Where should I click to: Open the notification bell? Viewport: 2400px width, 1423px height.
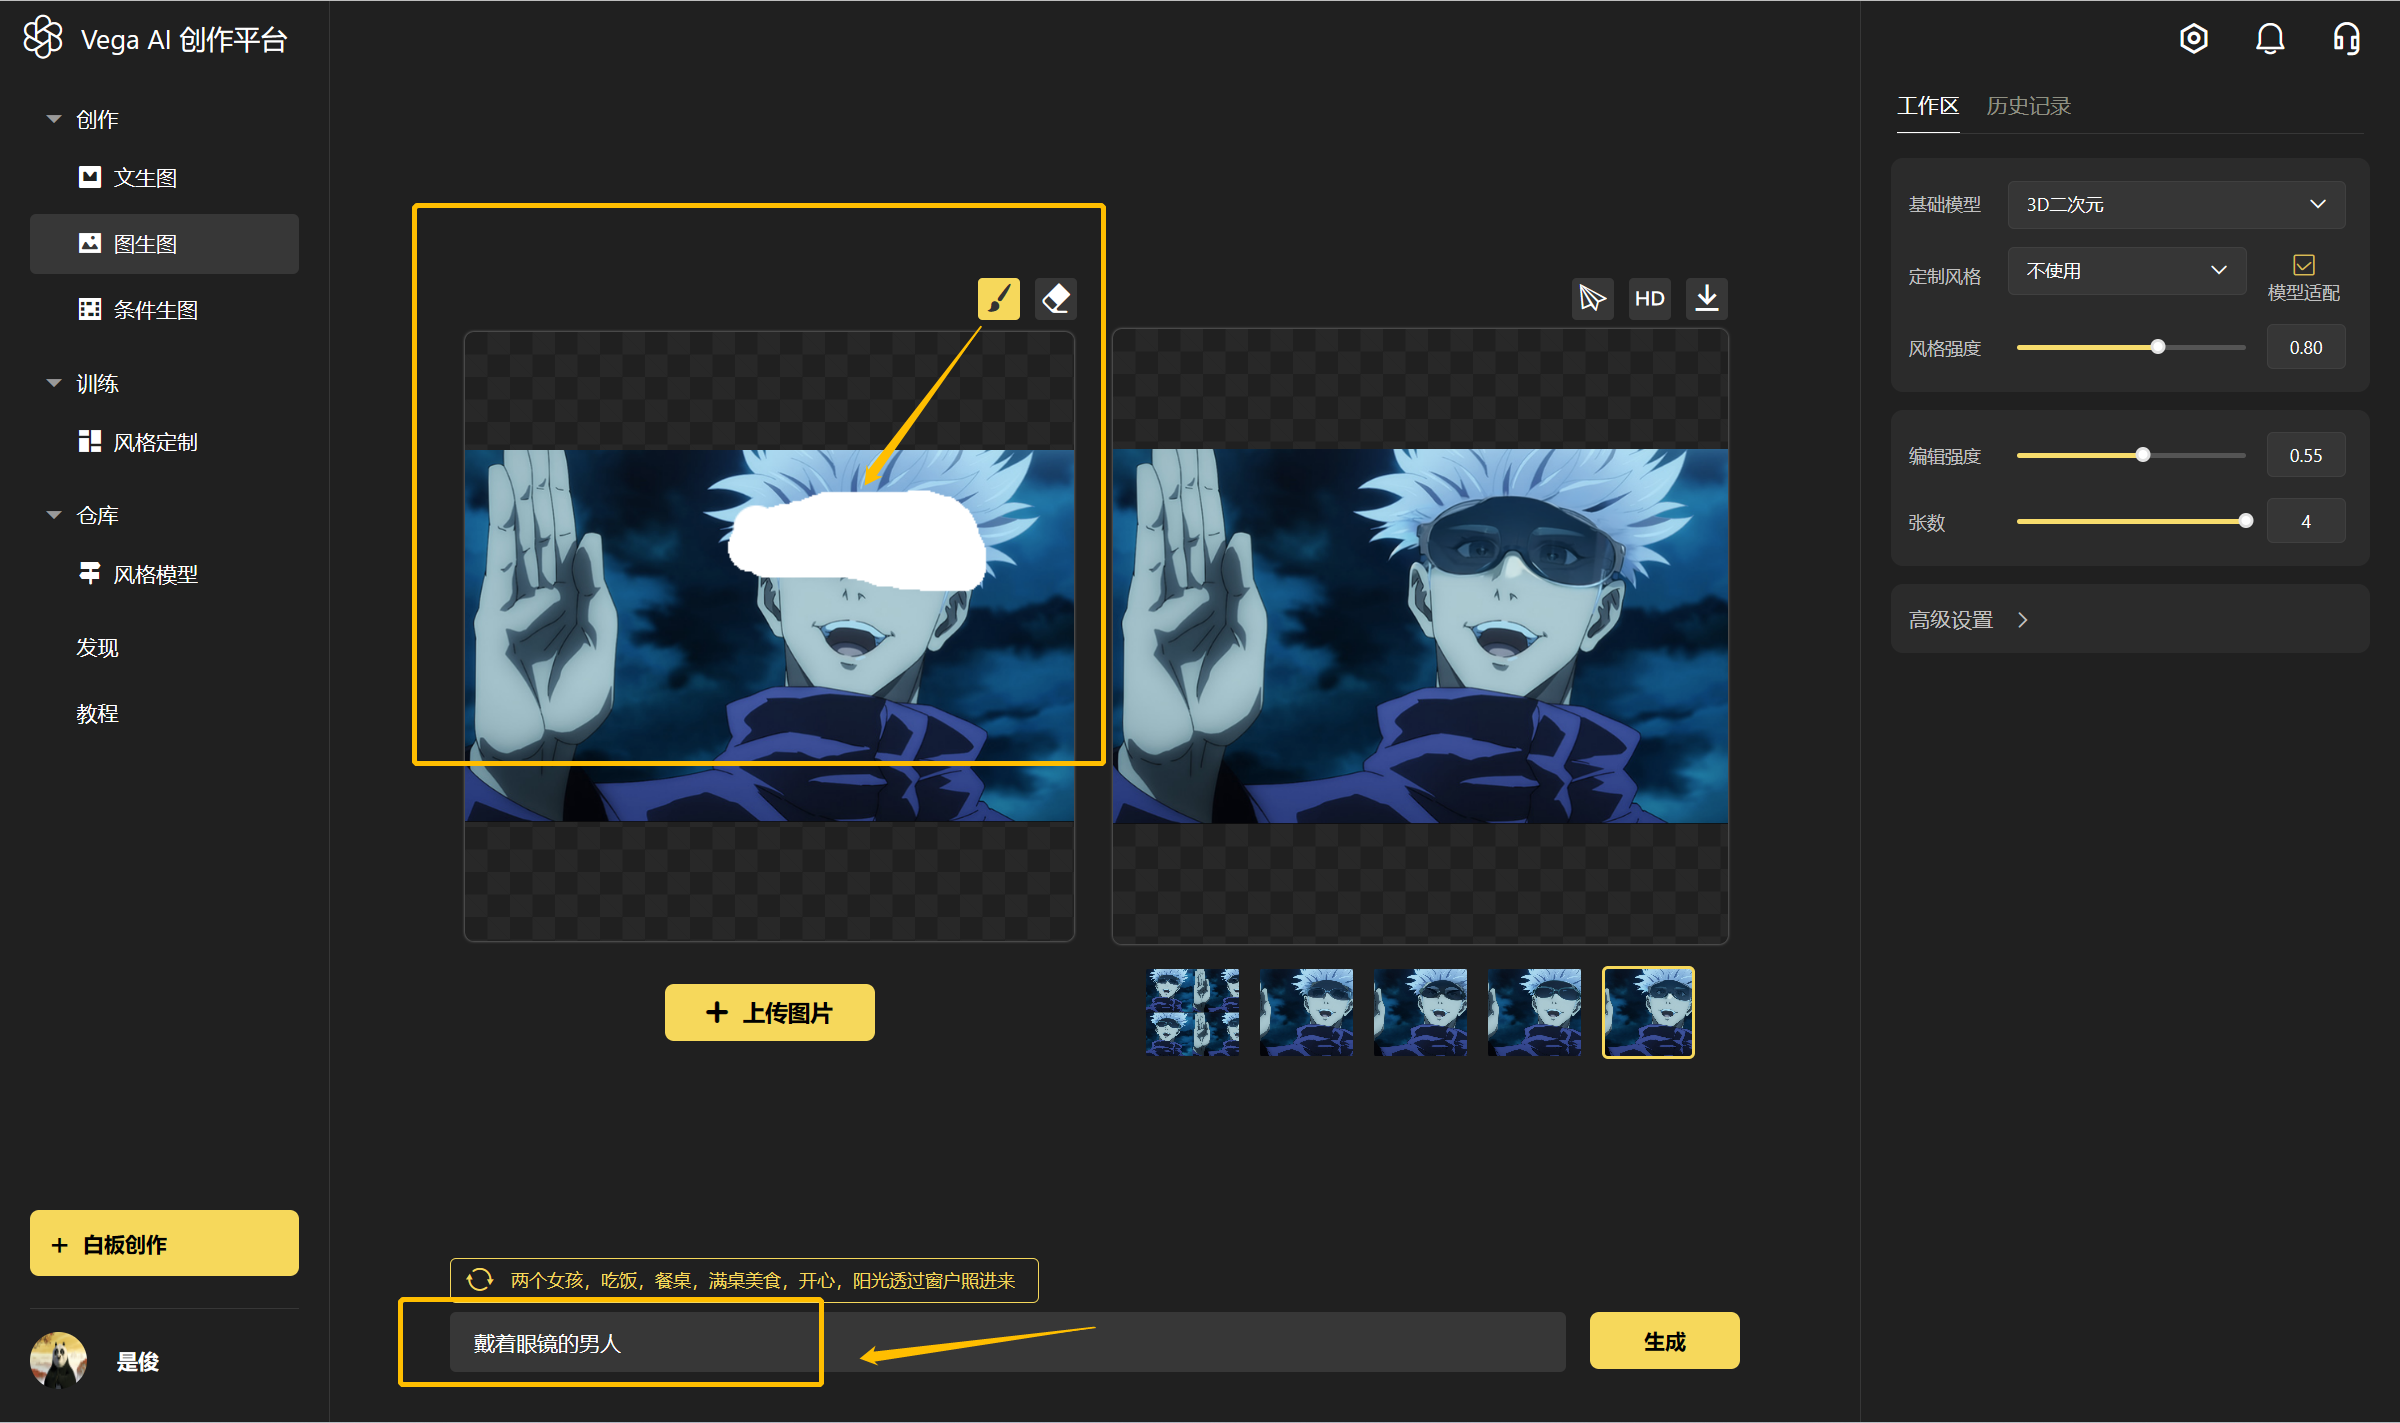[2270, 39]
